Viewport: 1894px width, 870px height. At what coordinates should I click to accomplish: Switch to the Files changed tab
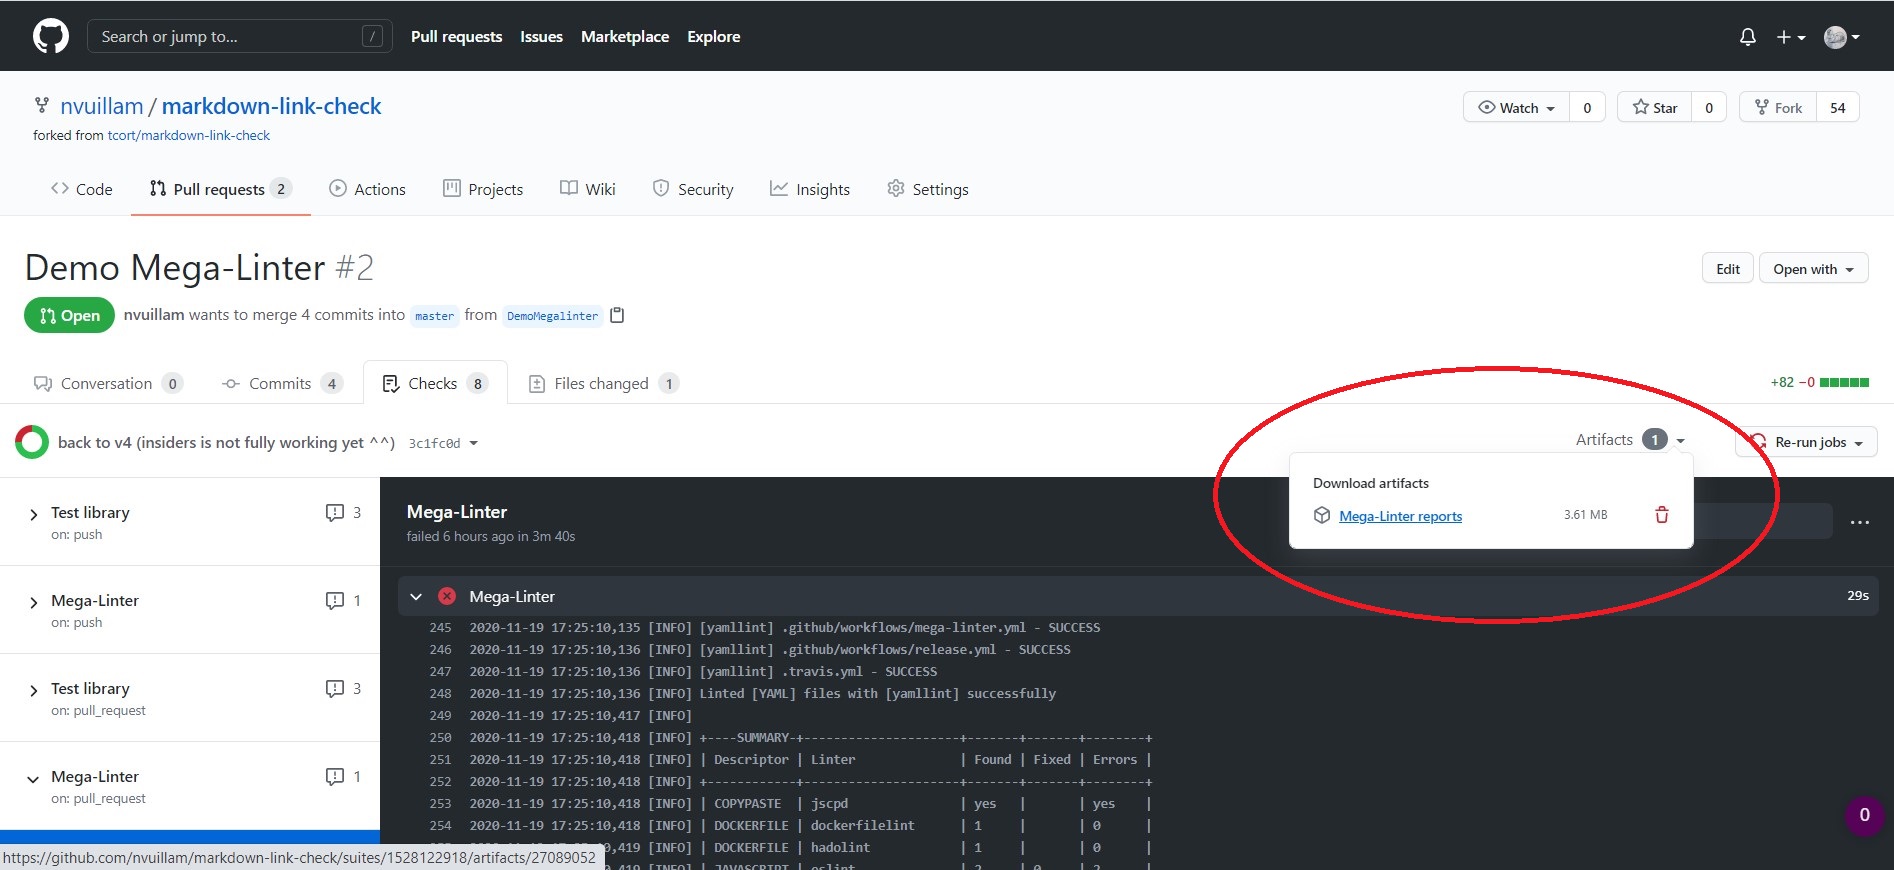tap(600, 384)
